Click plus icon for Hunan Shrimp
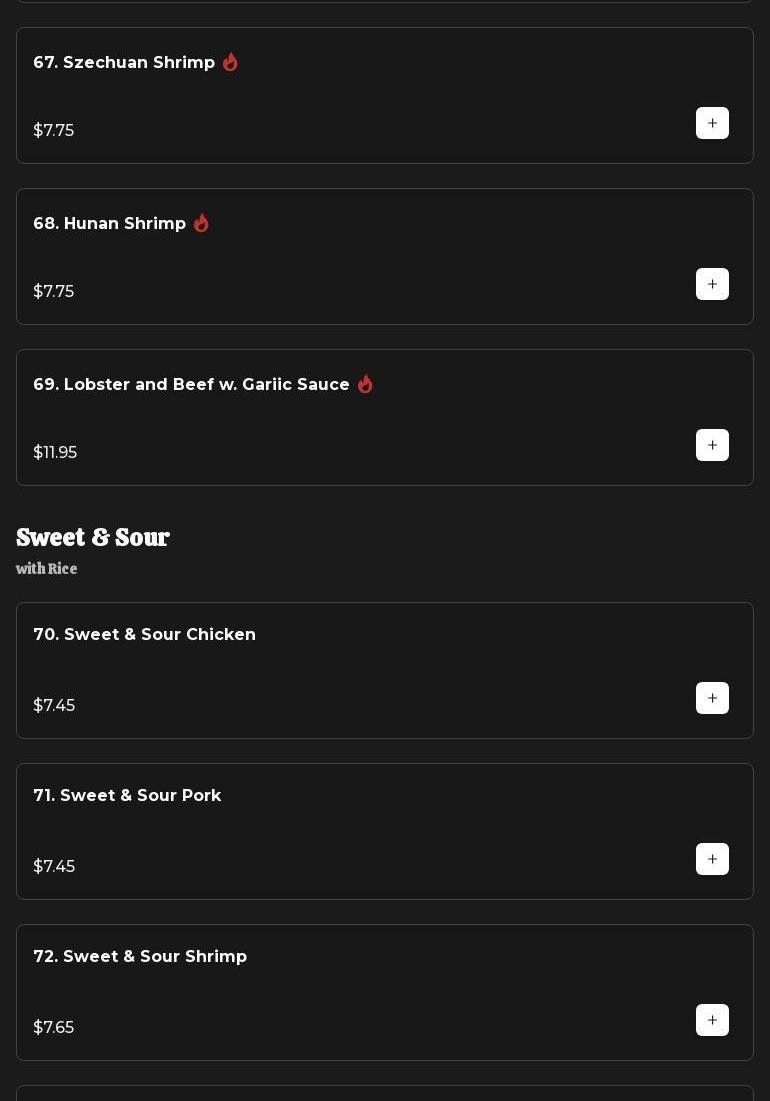The height and width of the screenshot is (1101, 770). click(712, 284)
